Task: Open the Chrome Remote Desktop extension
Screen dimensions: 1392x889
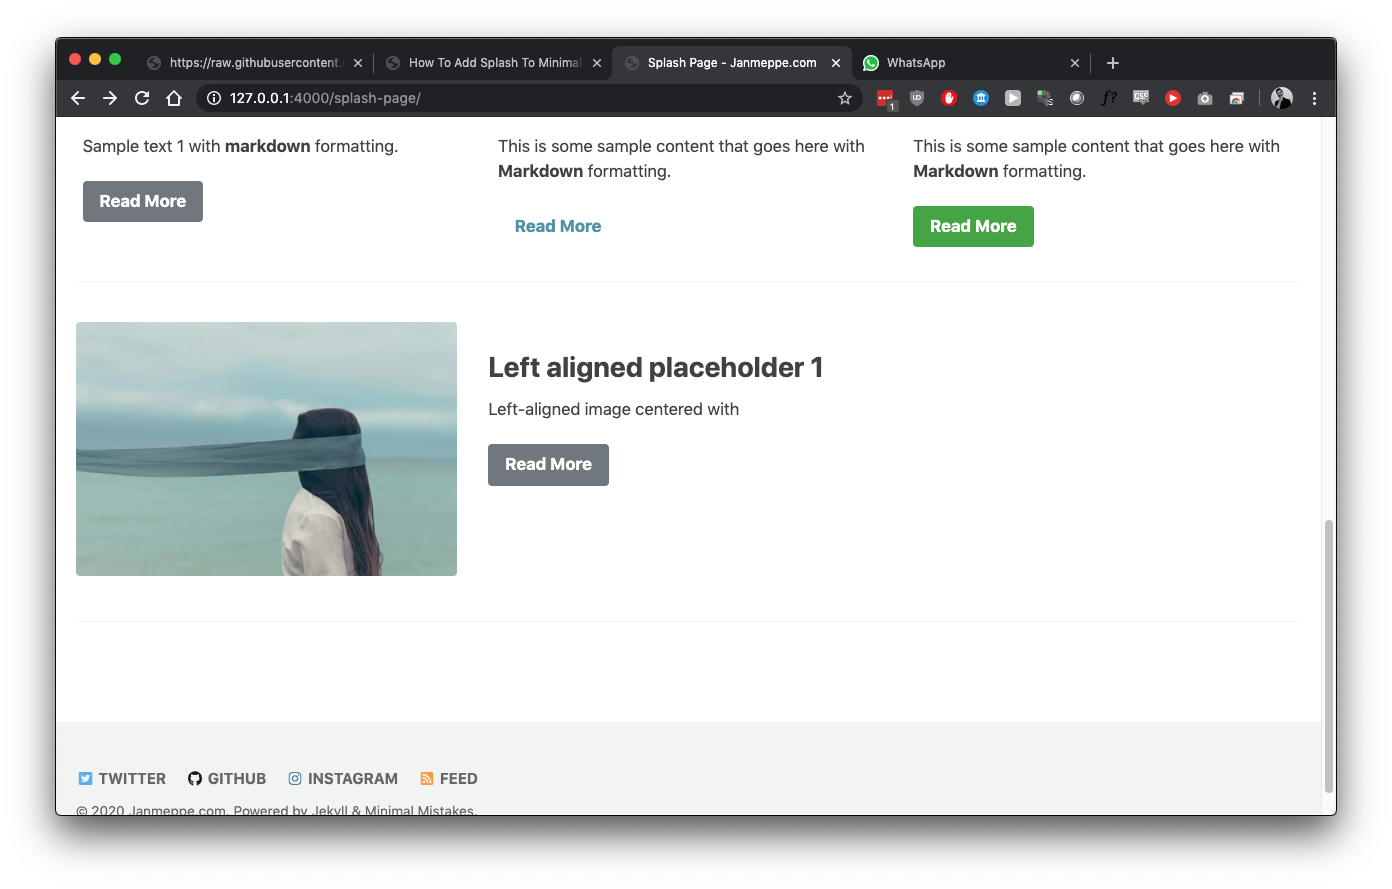Action: (x=1237, y=98)
